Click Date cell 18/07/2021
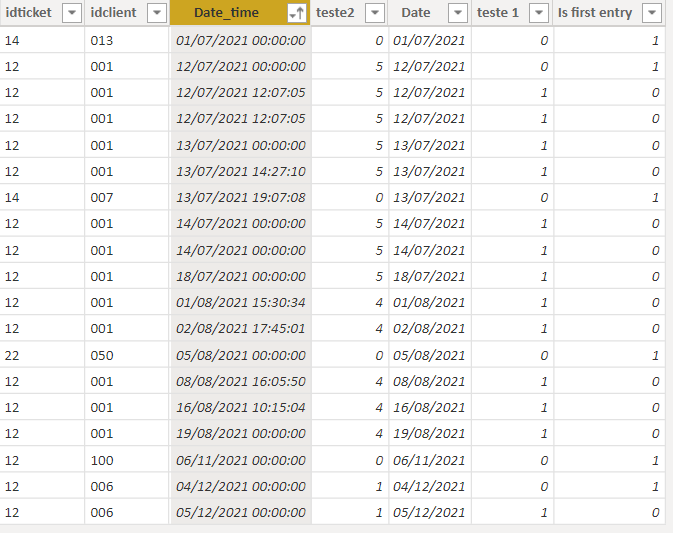Screen dimensions: 673x533 [429, 276]
